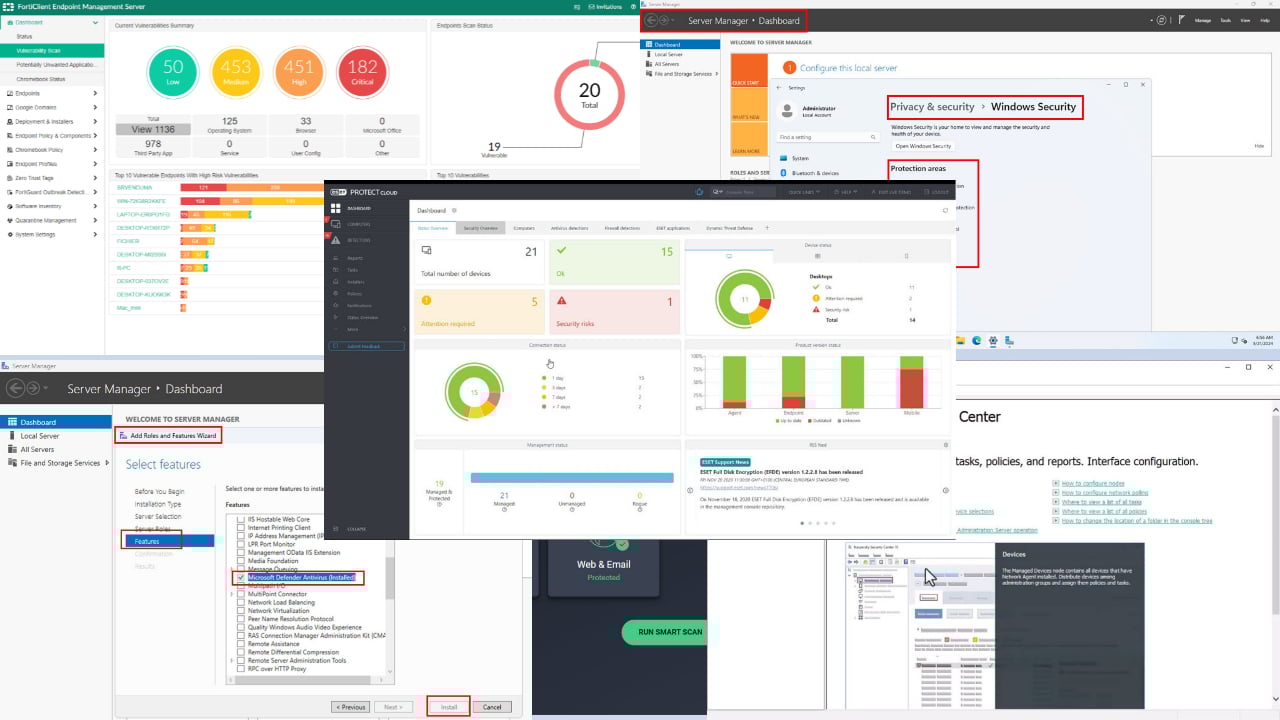Open the Antivirus detections tab
This screenshot has width=1280, height=720.
pyautogui.click(x=570, y=228)
